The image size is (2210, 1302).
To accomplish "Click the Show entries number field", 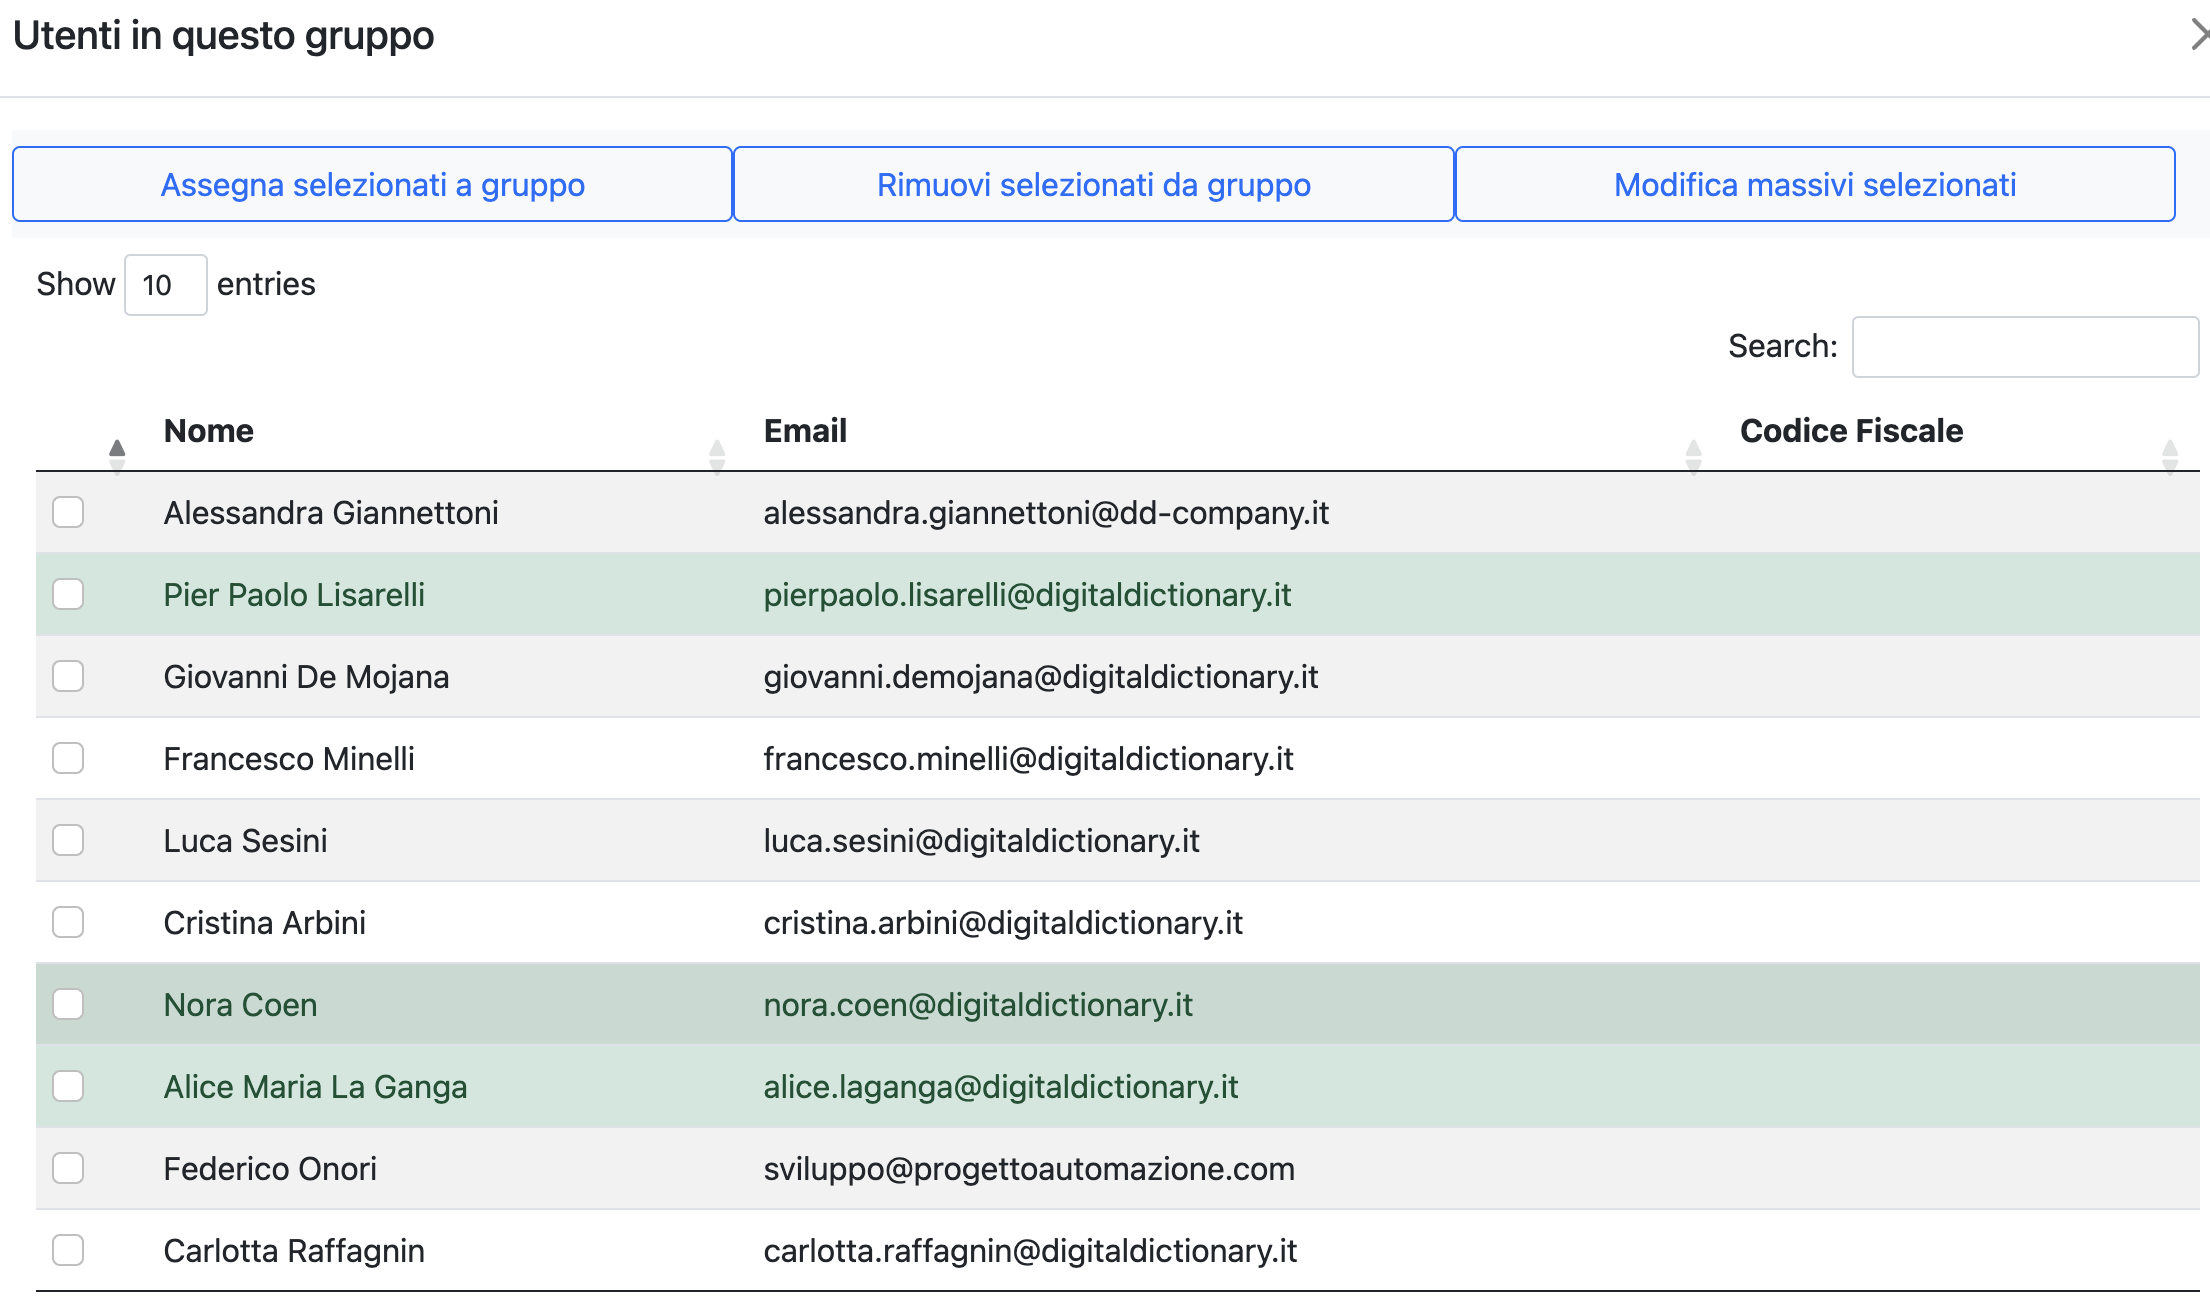I will pos(165,284).
